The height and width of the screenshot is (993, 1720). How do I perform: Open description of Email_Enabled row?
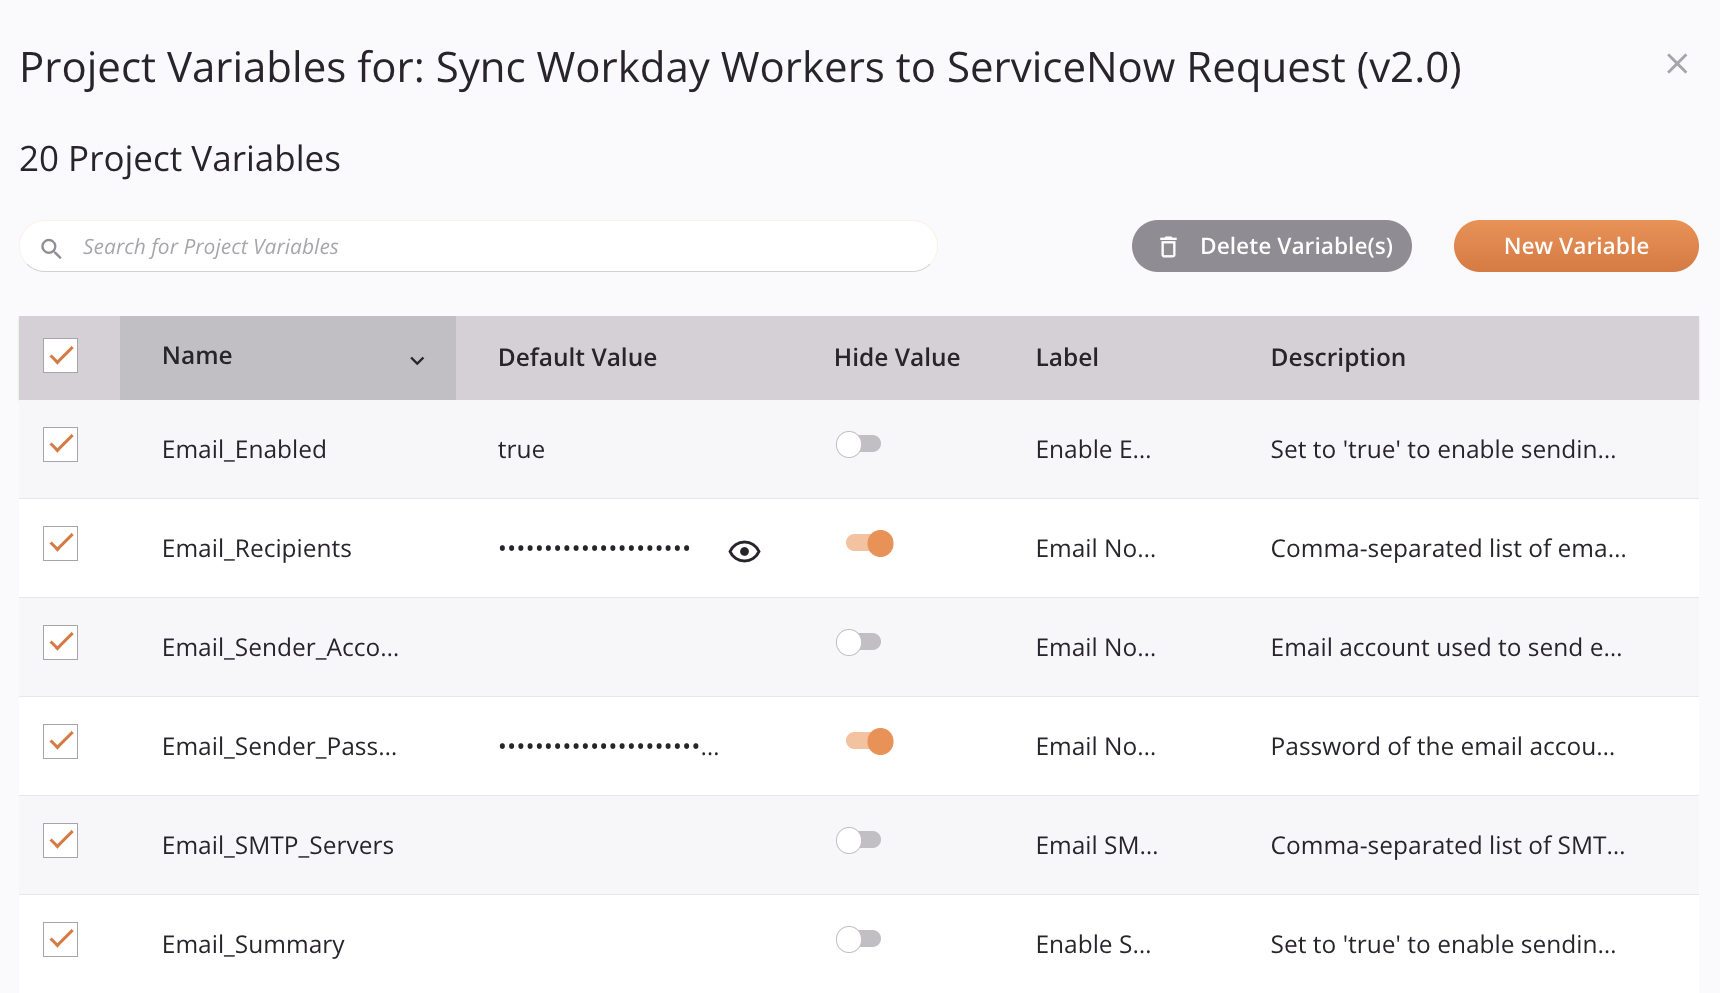(x=1443, y=449)
